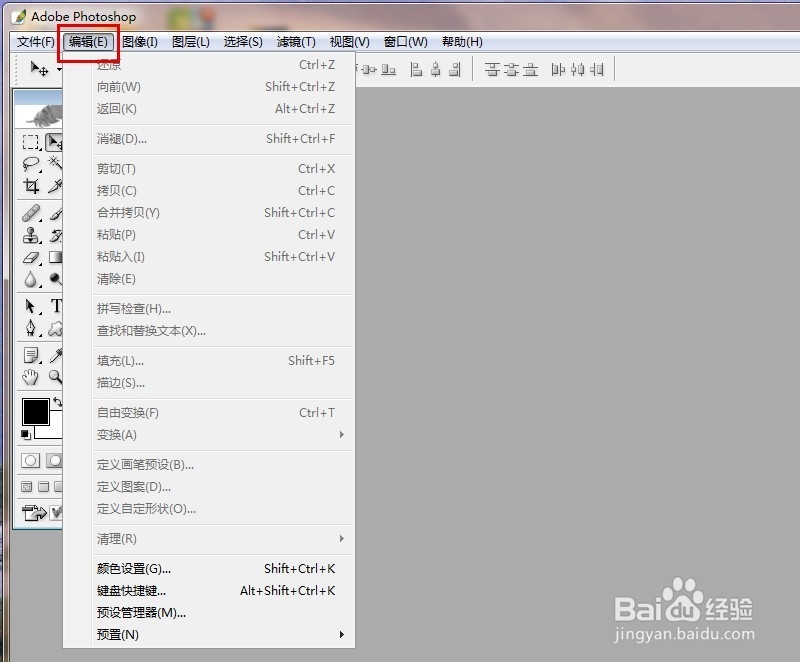Select the Zoom magnifier tool
This screenshot has width=800, height=662.
tap(54, 377)
